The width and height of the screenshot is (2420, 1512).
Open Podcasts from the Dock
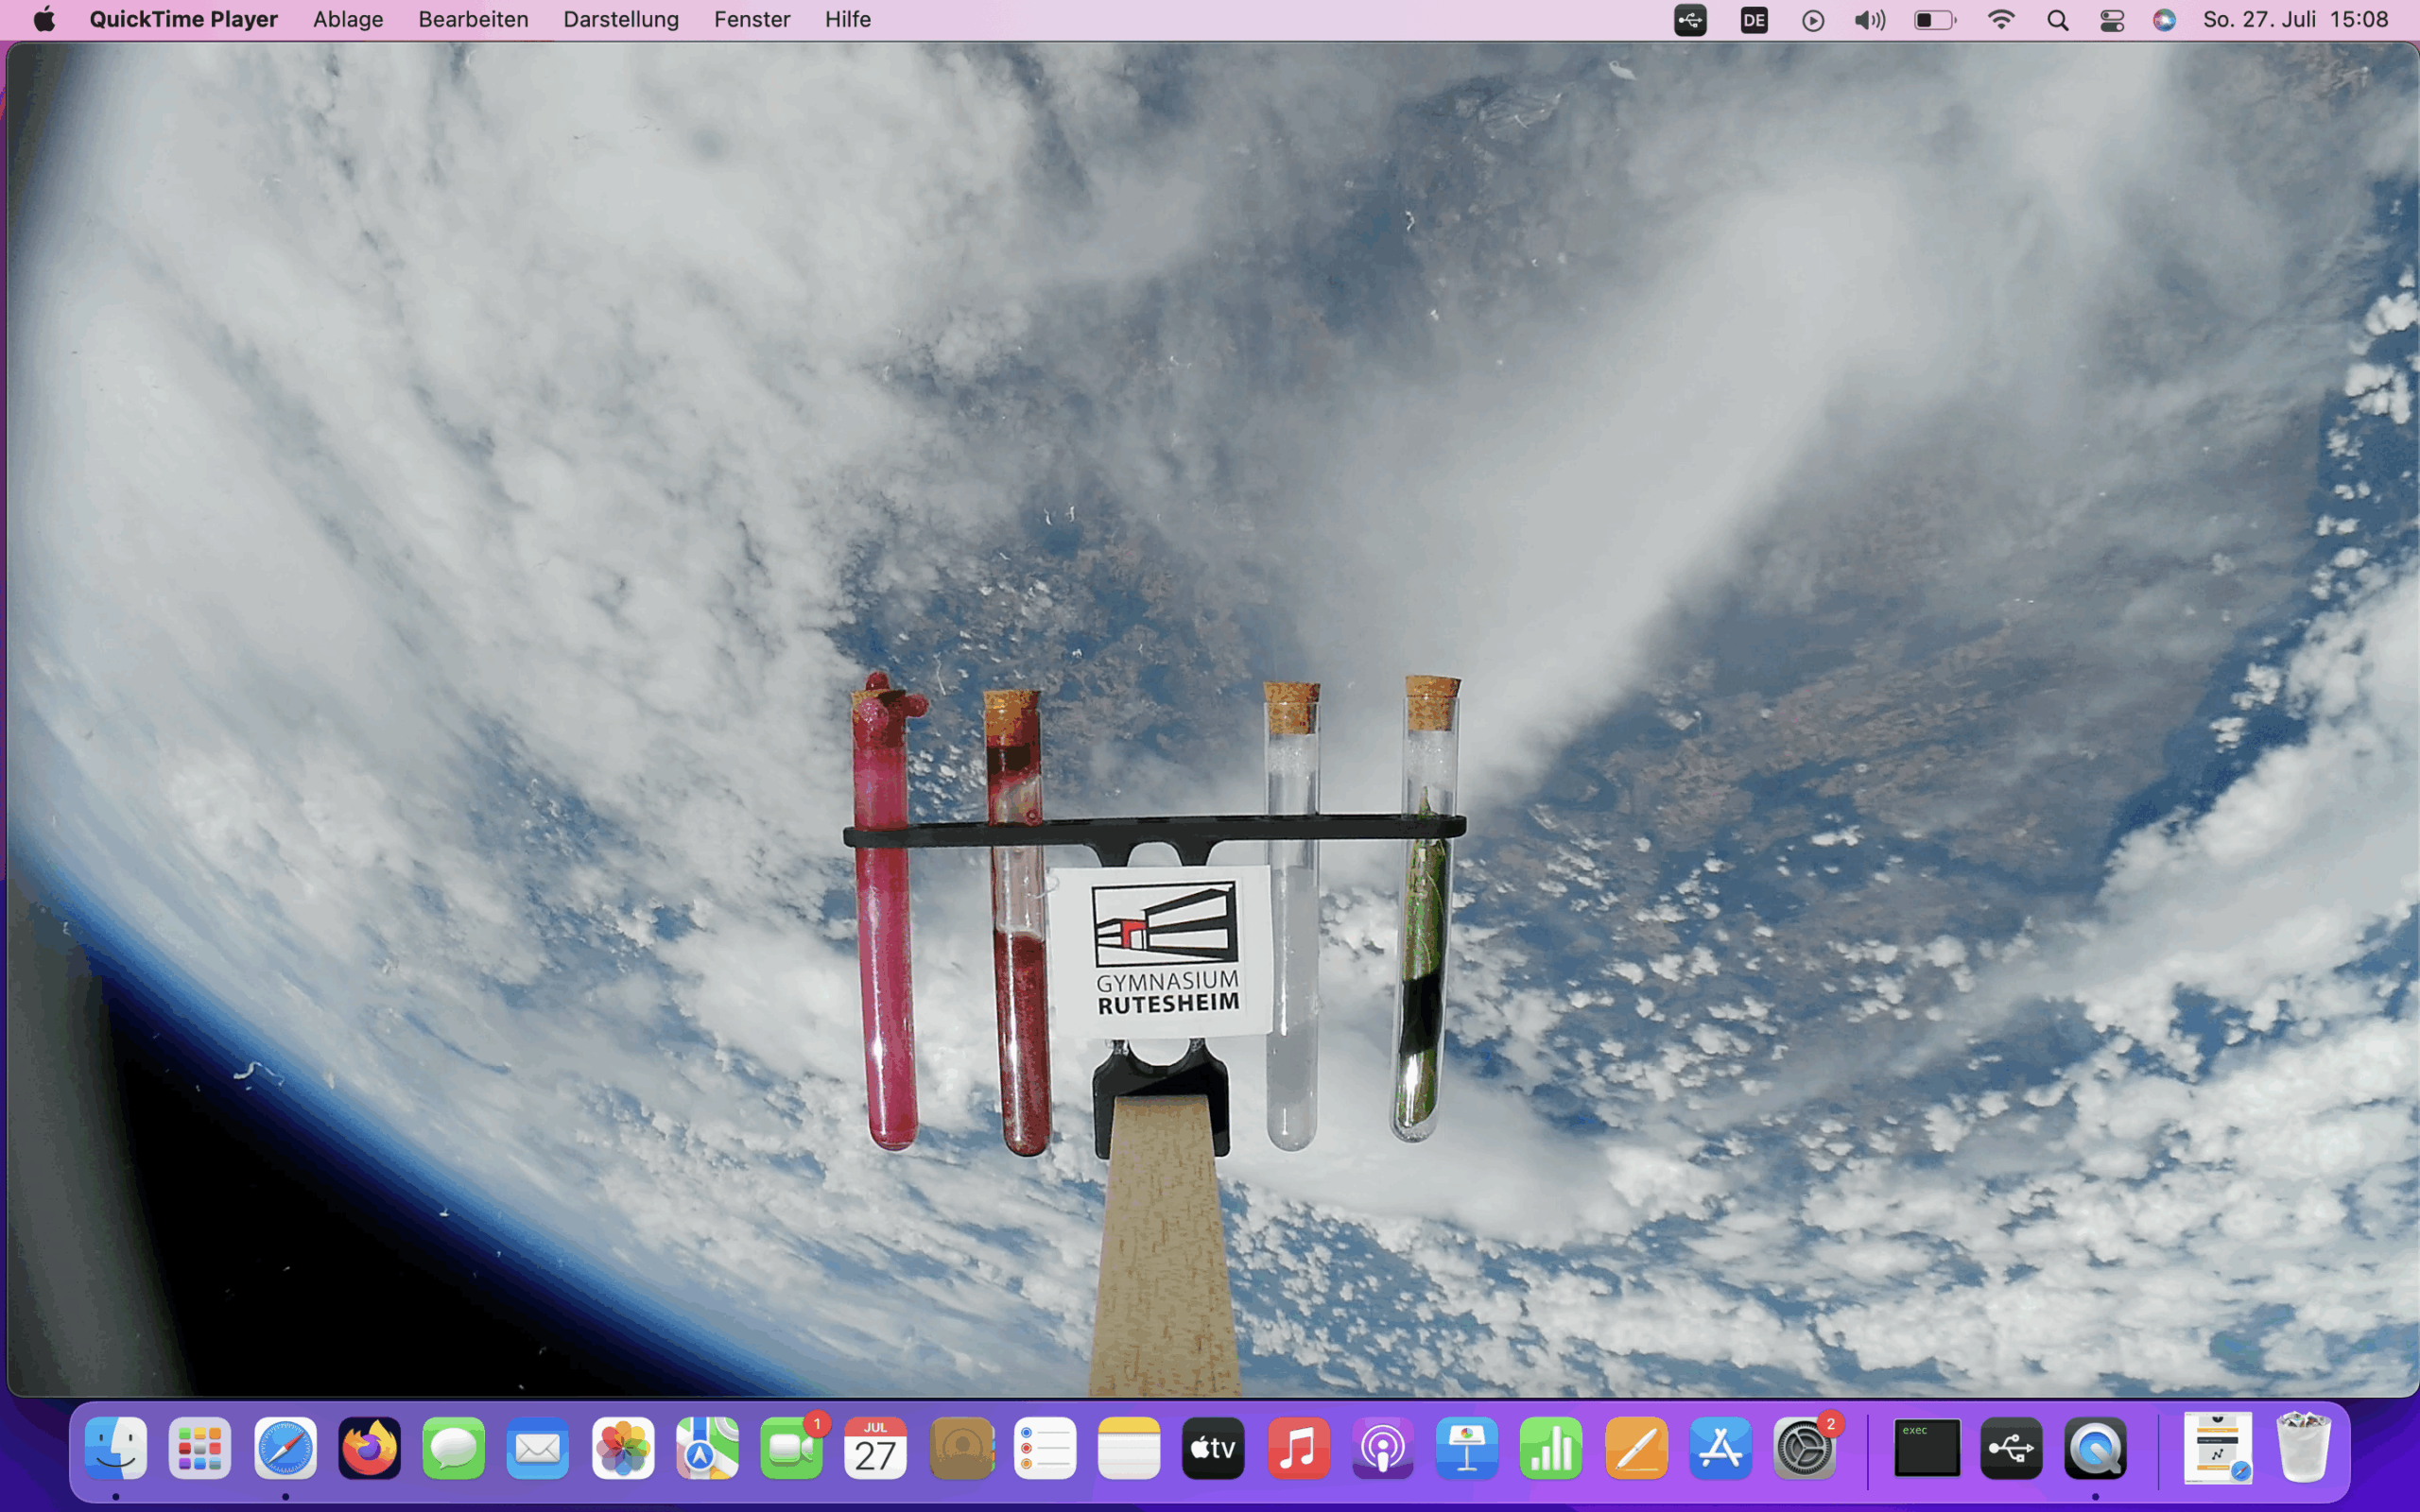[x=1382, y=1447]
